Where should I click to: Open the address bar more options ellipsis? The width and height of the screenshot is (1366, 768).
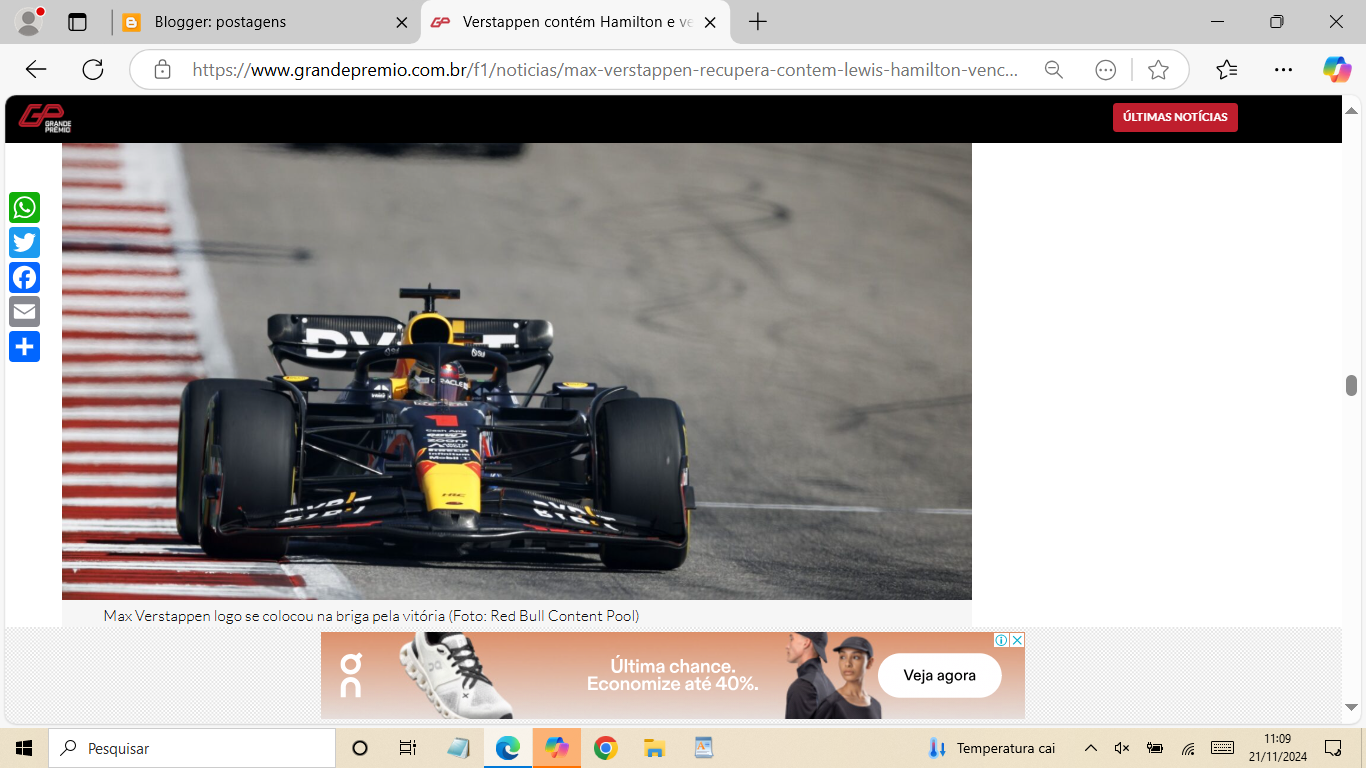point(1105,70)
